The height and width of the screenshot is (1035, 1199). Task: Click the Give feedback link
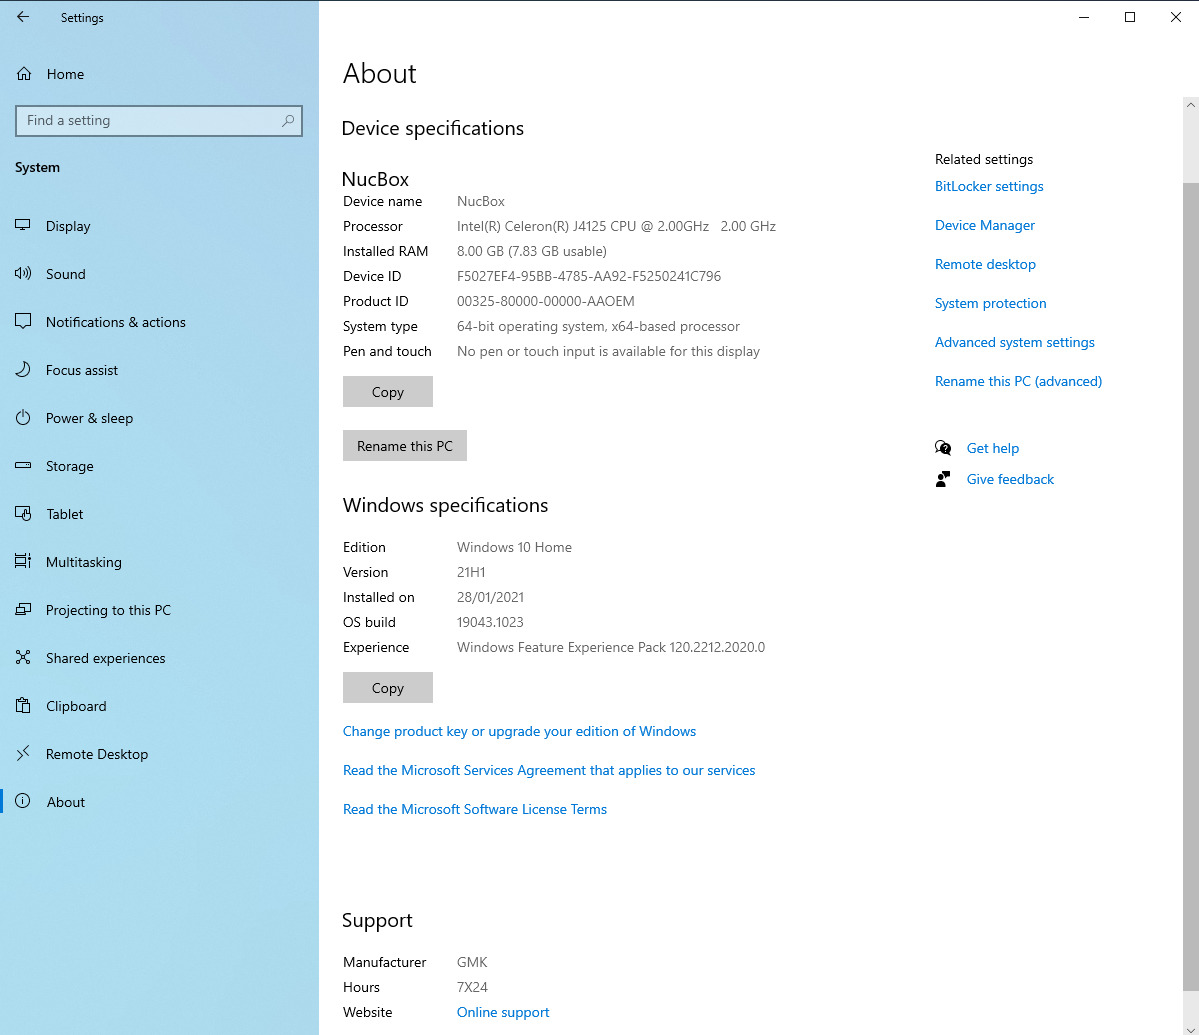click(1010, 479)
